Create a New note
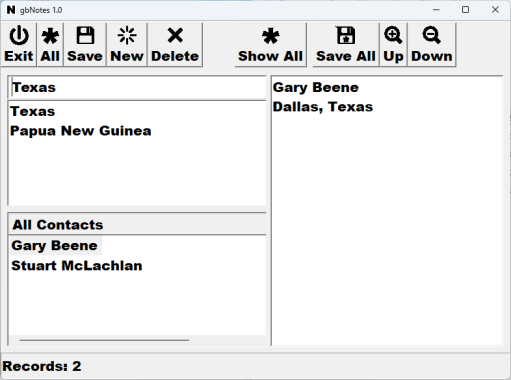Image resolution: width=511 pixels, height=380 pixels. pyautogui.click(x=127, y=45)
